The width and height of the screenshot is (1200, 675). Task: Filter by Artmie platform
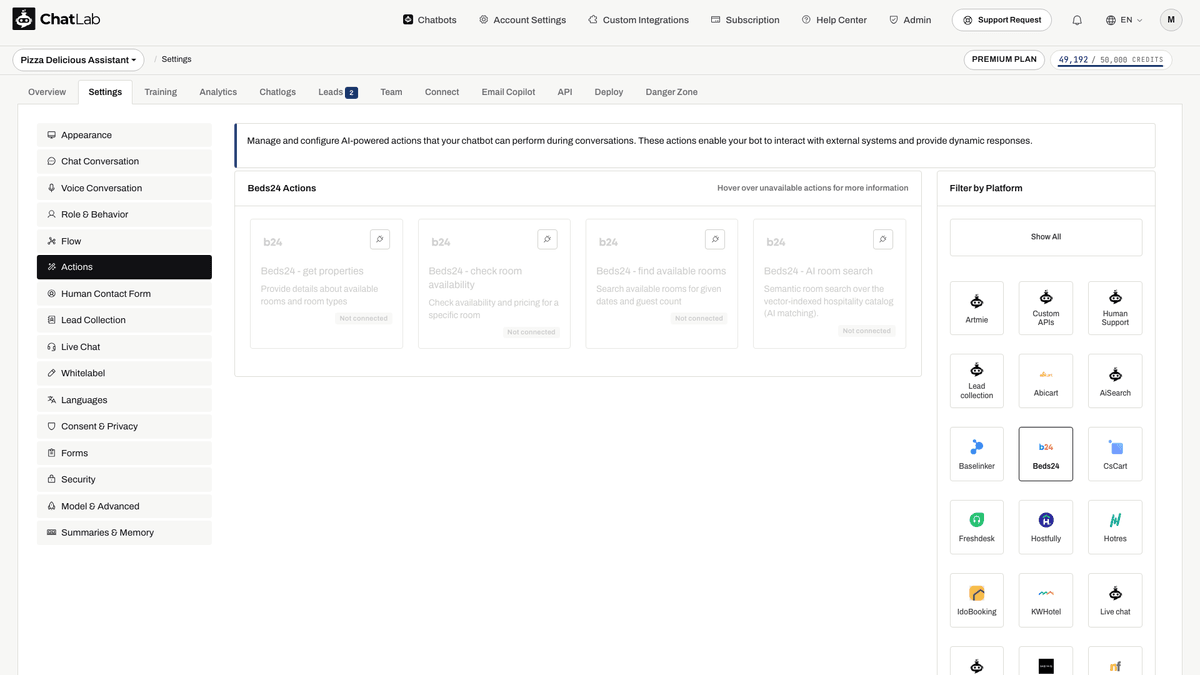pyautogui.click(x=977, y=308)
